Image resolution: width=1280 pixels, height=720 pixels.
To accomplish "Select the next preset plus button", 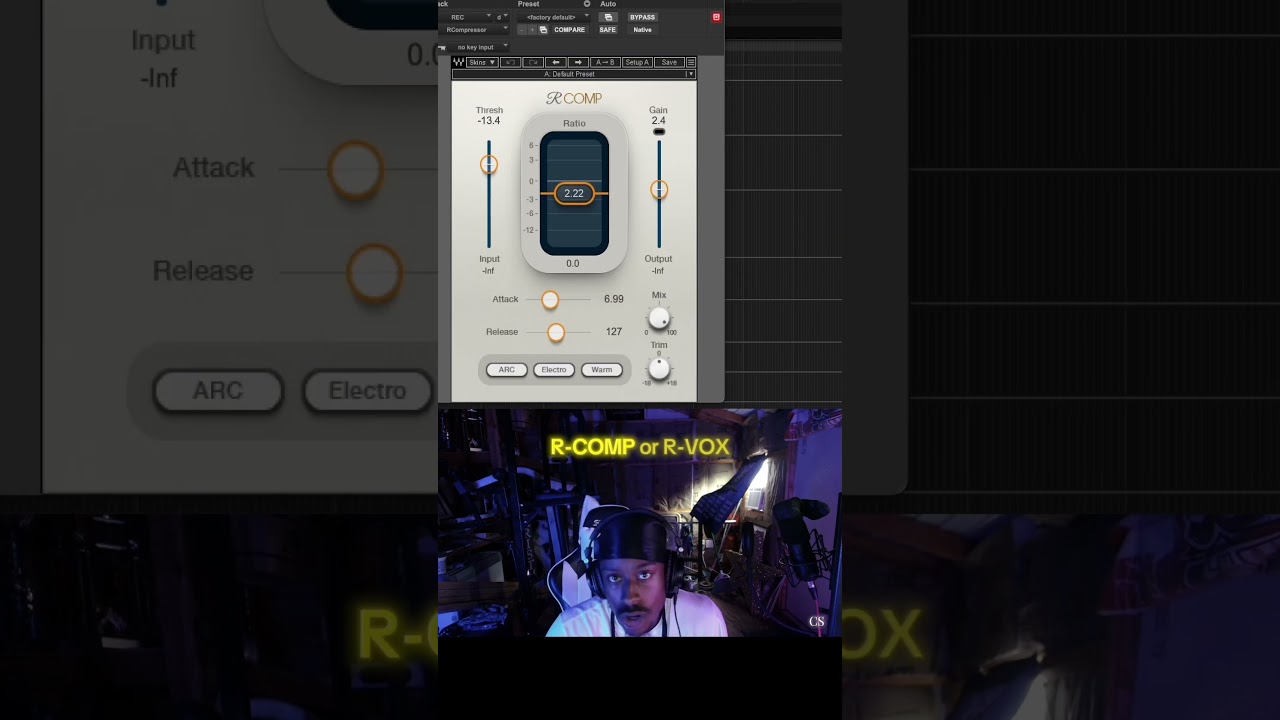I will [x=532, y=30].
